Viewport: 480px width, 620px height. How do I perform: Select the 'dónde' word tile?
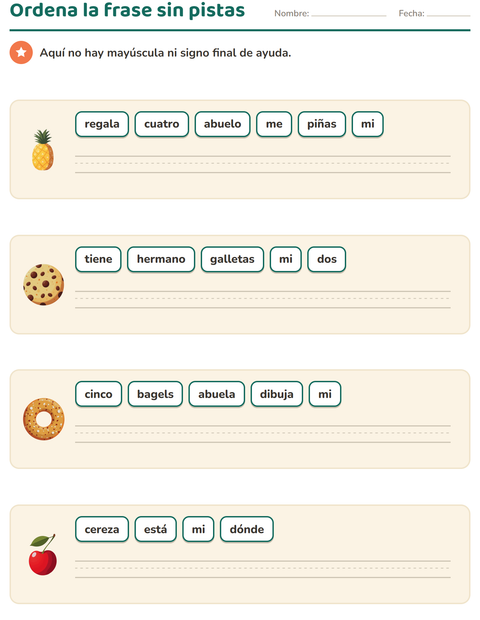click(247, 529)
